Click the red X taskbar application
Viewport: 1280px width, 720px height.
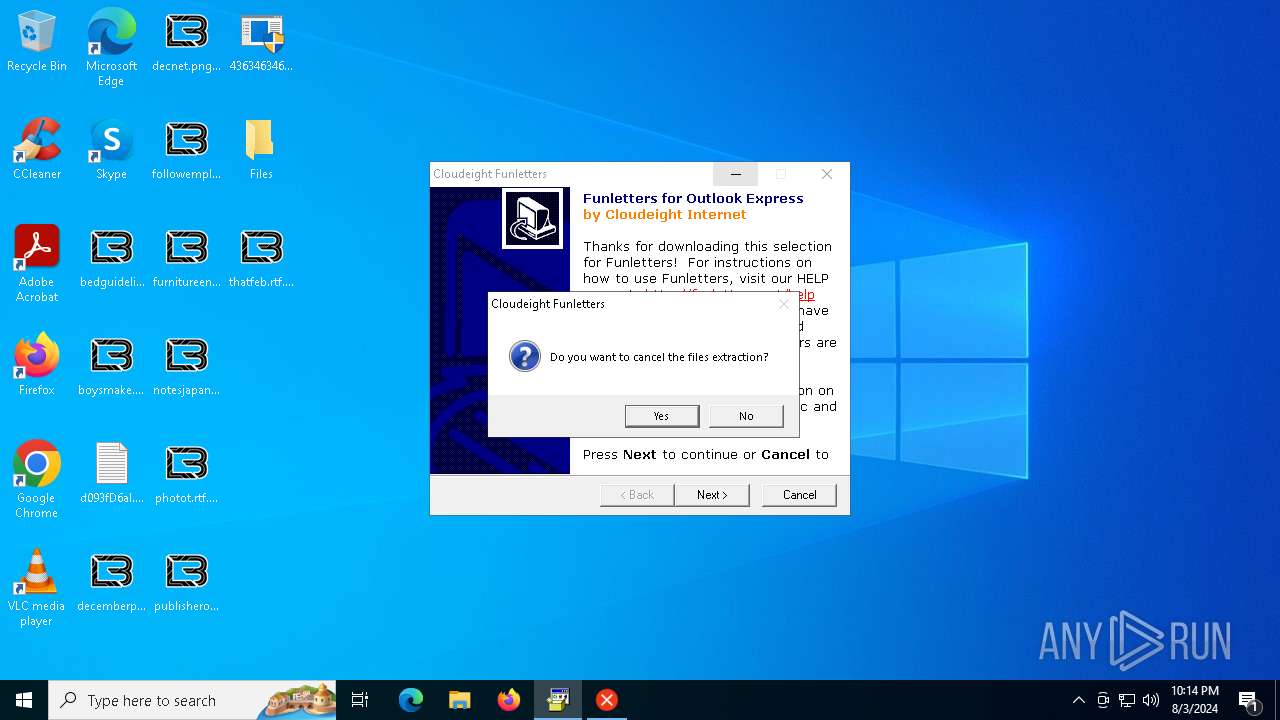[x=607, y=700]
